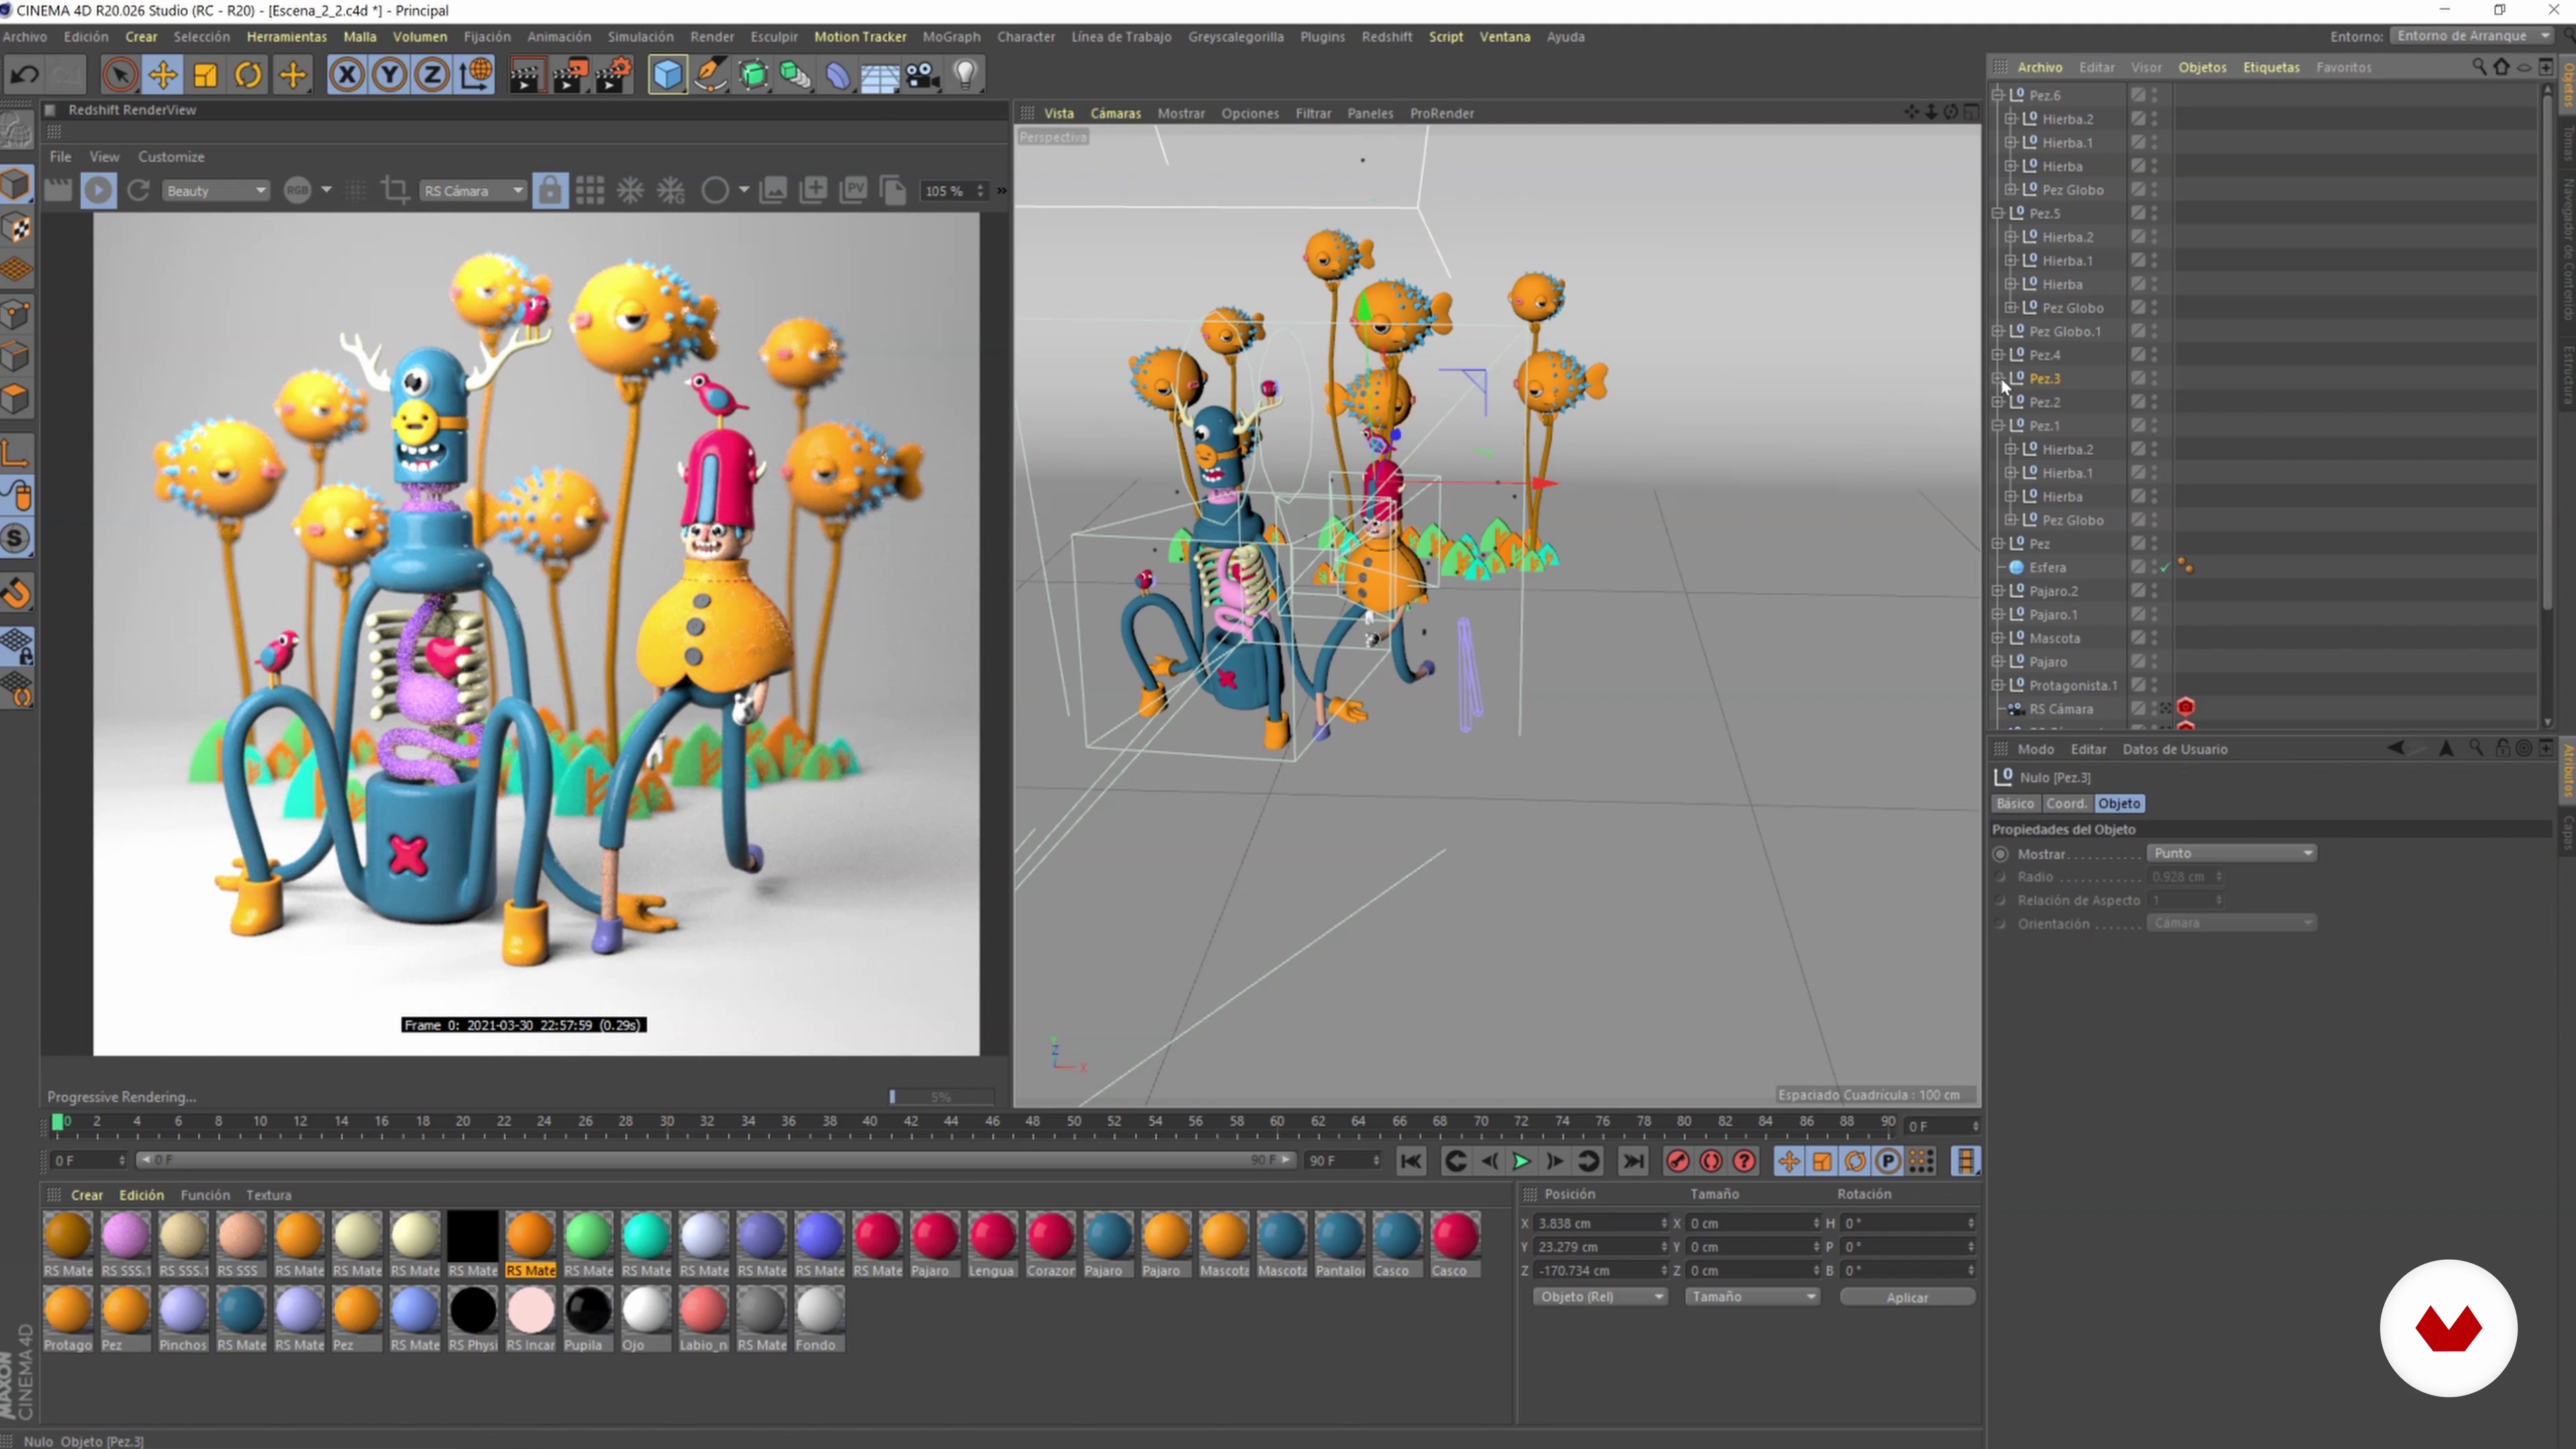Click the Aplicar button
The image size is (2576, 1449).
(1907, 1298)
